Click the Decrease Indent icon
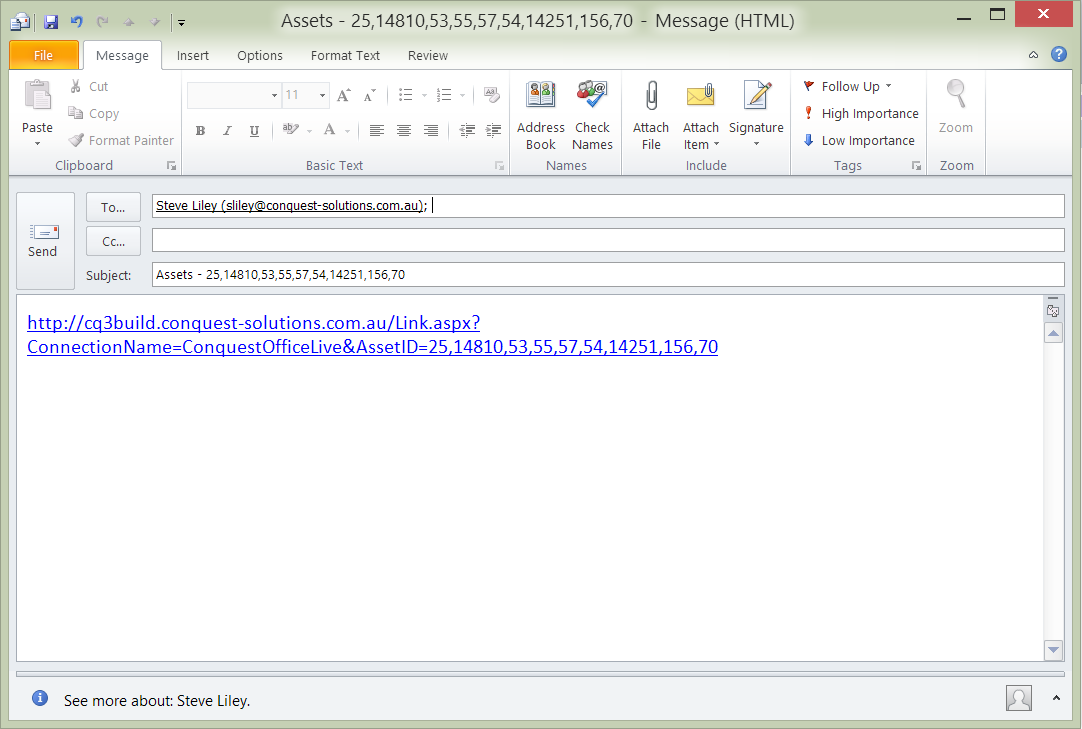The height and width of the screenshot is (729, 1082). coord(467,130)
